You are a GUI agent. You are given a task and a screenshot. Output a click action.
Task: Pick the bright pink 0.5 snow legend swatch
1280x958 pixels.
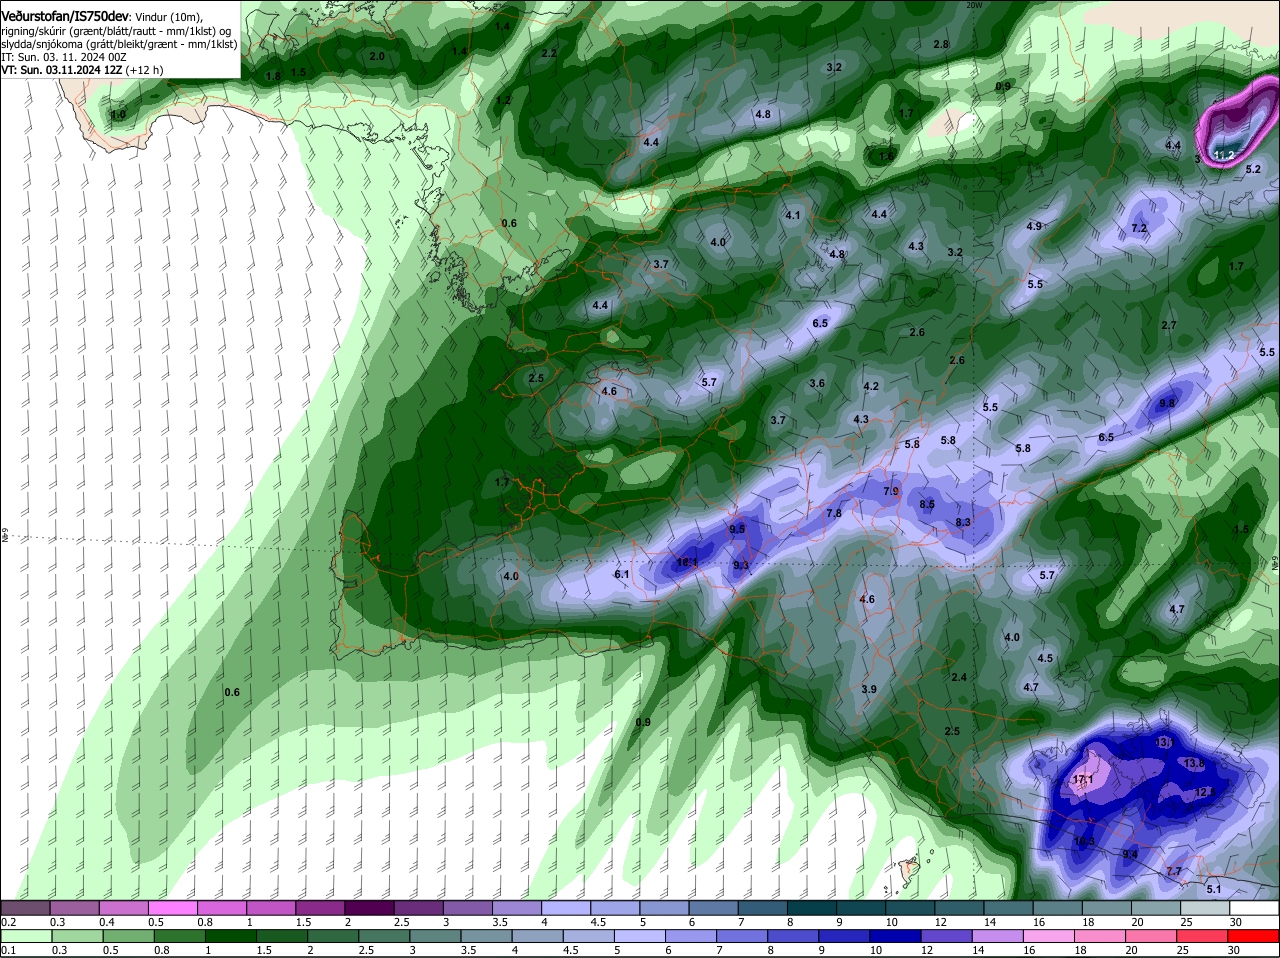[x=172, y=908]
